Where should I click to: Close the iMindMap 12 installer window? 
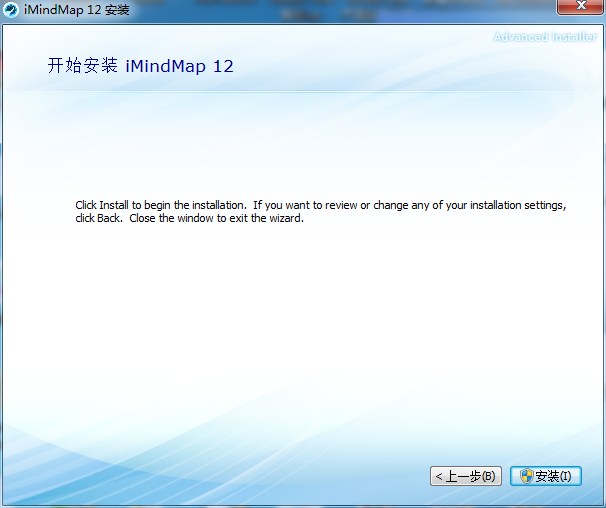pos(580,6)
